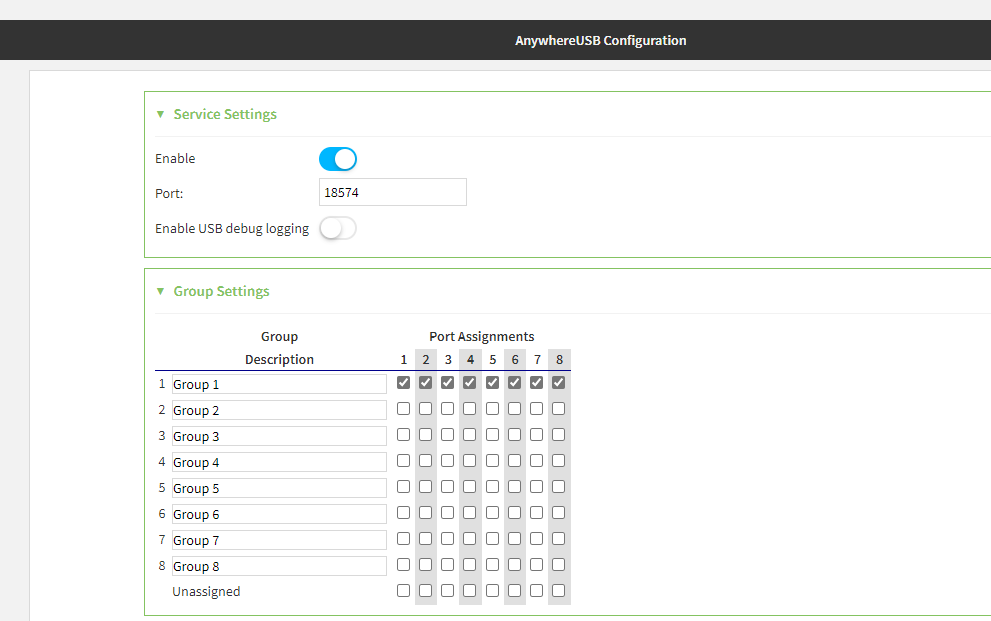Uncheck port 7 for Group 1
Viewport: 991px width, 621px height.
pyautogui.click(x=537, y=382)
